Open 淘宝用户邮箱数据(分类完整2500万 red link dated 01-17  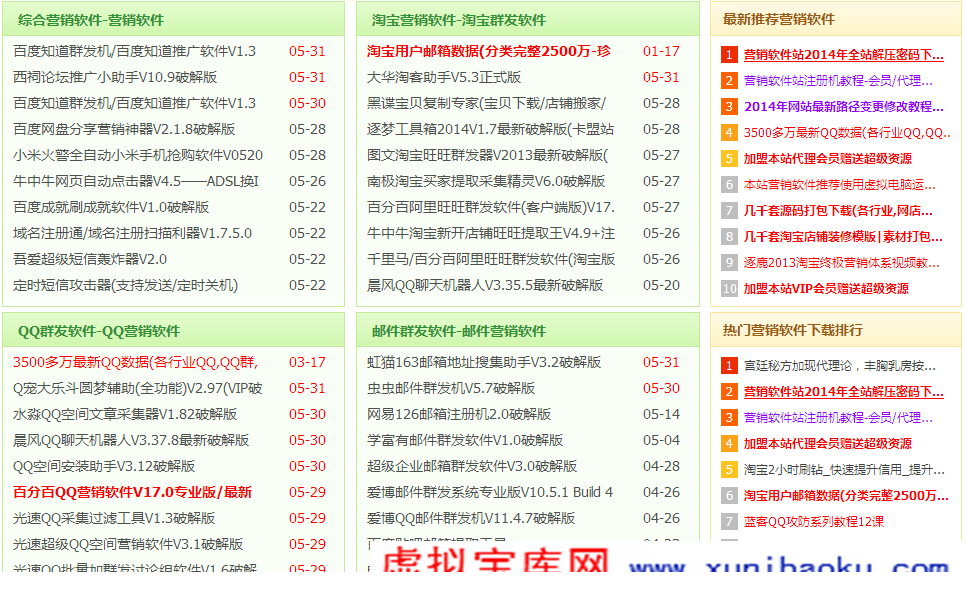tap(489, 51)
